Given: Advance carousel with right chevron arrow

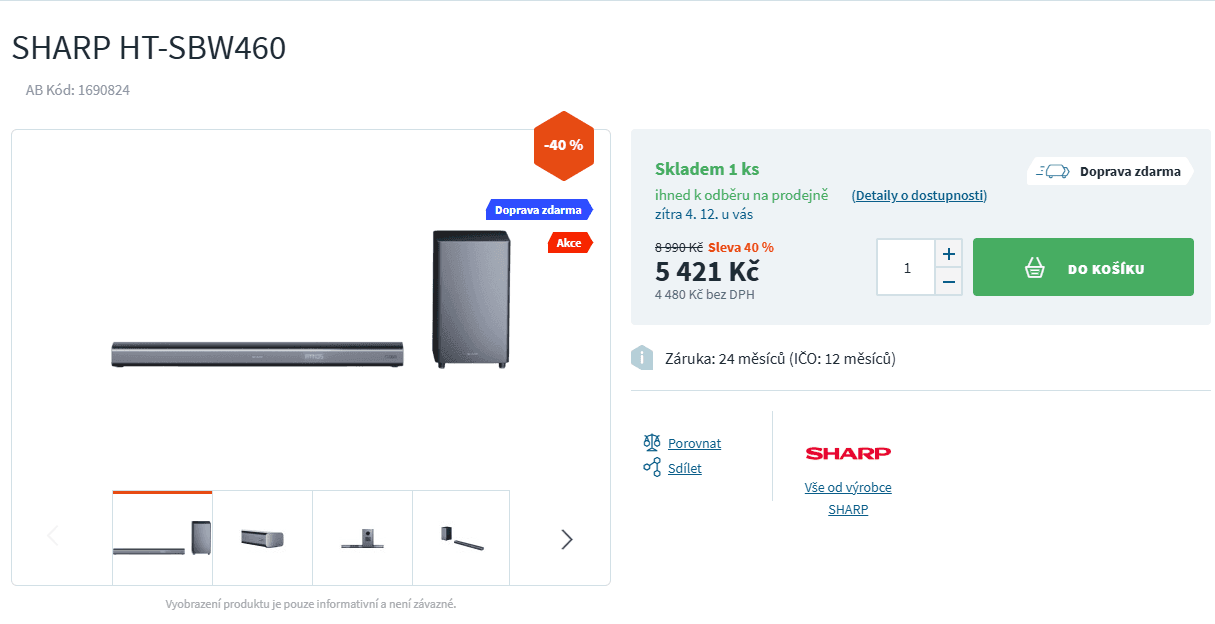Looking at the screenshot, I should point(566,539).
